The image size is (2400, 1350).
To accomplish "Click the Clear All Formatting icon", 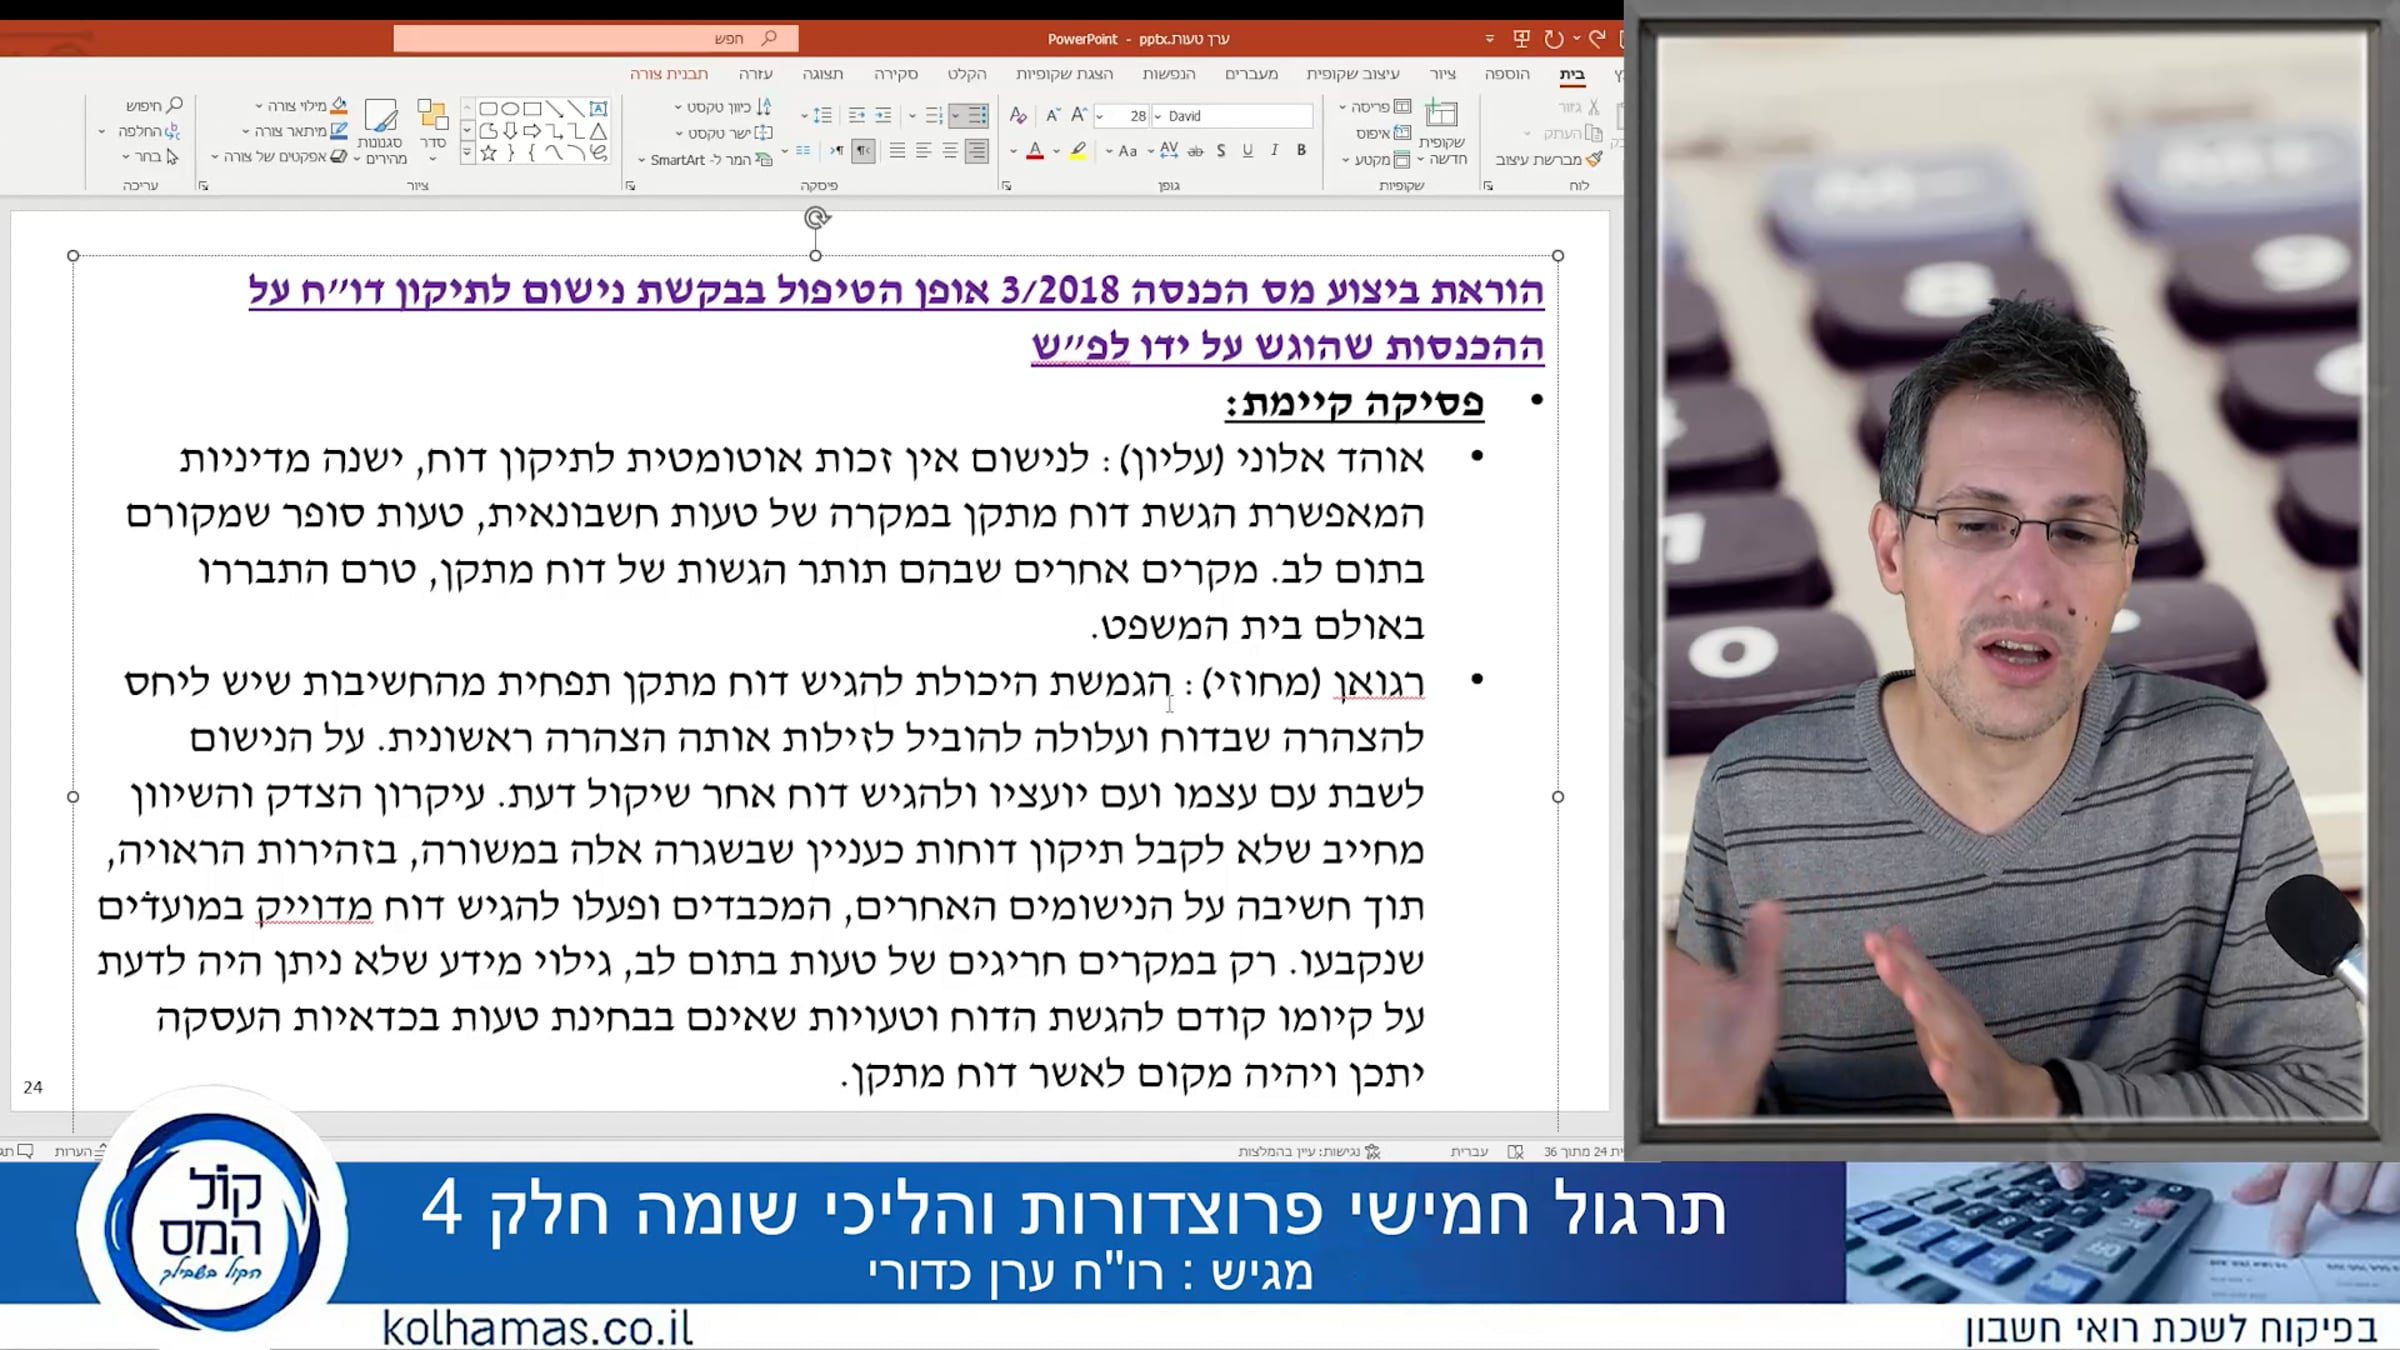I will tap(1018, 115).
